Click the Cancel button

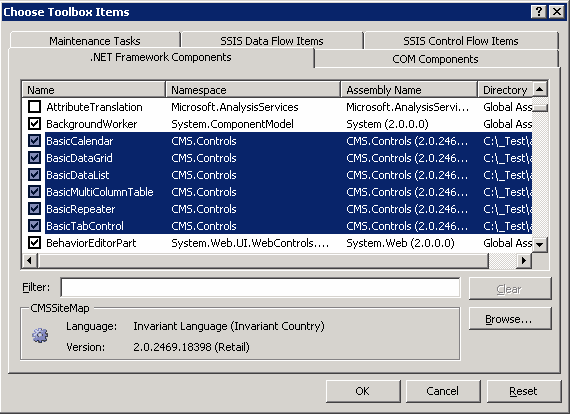click(x=443, y=391)
